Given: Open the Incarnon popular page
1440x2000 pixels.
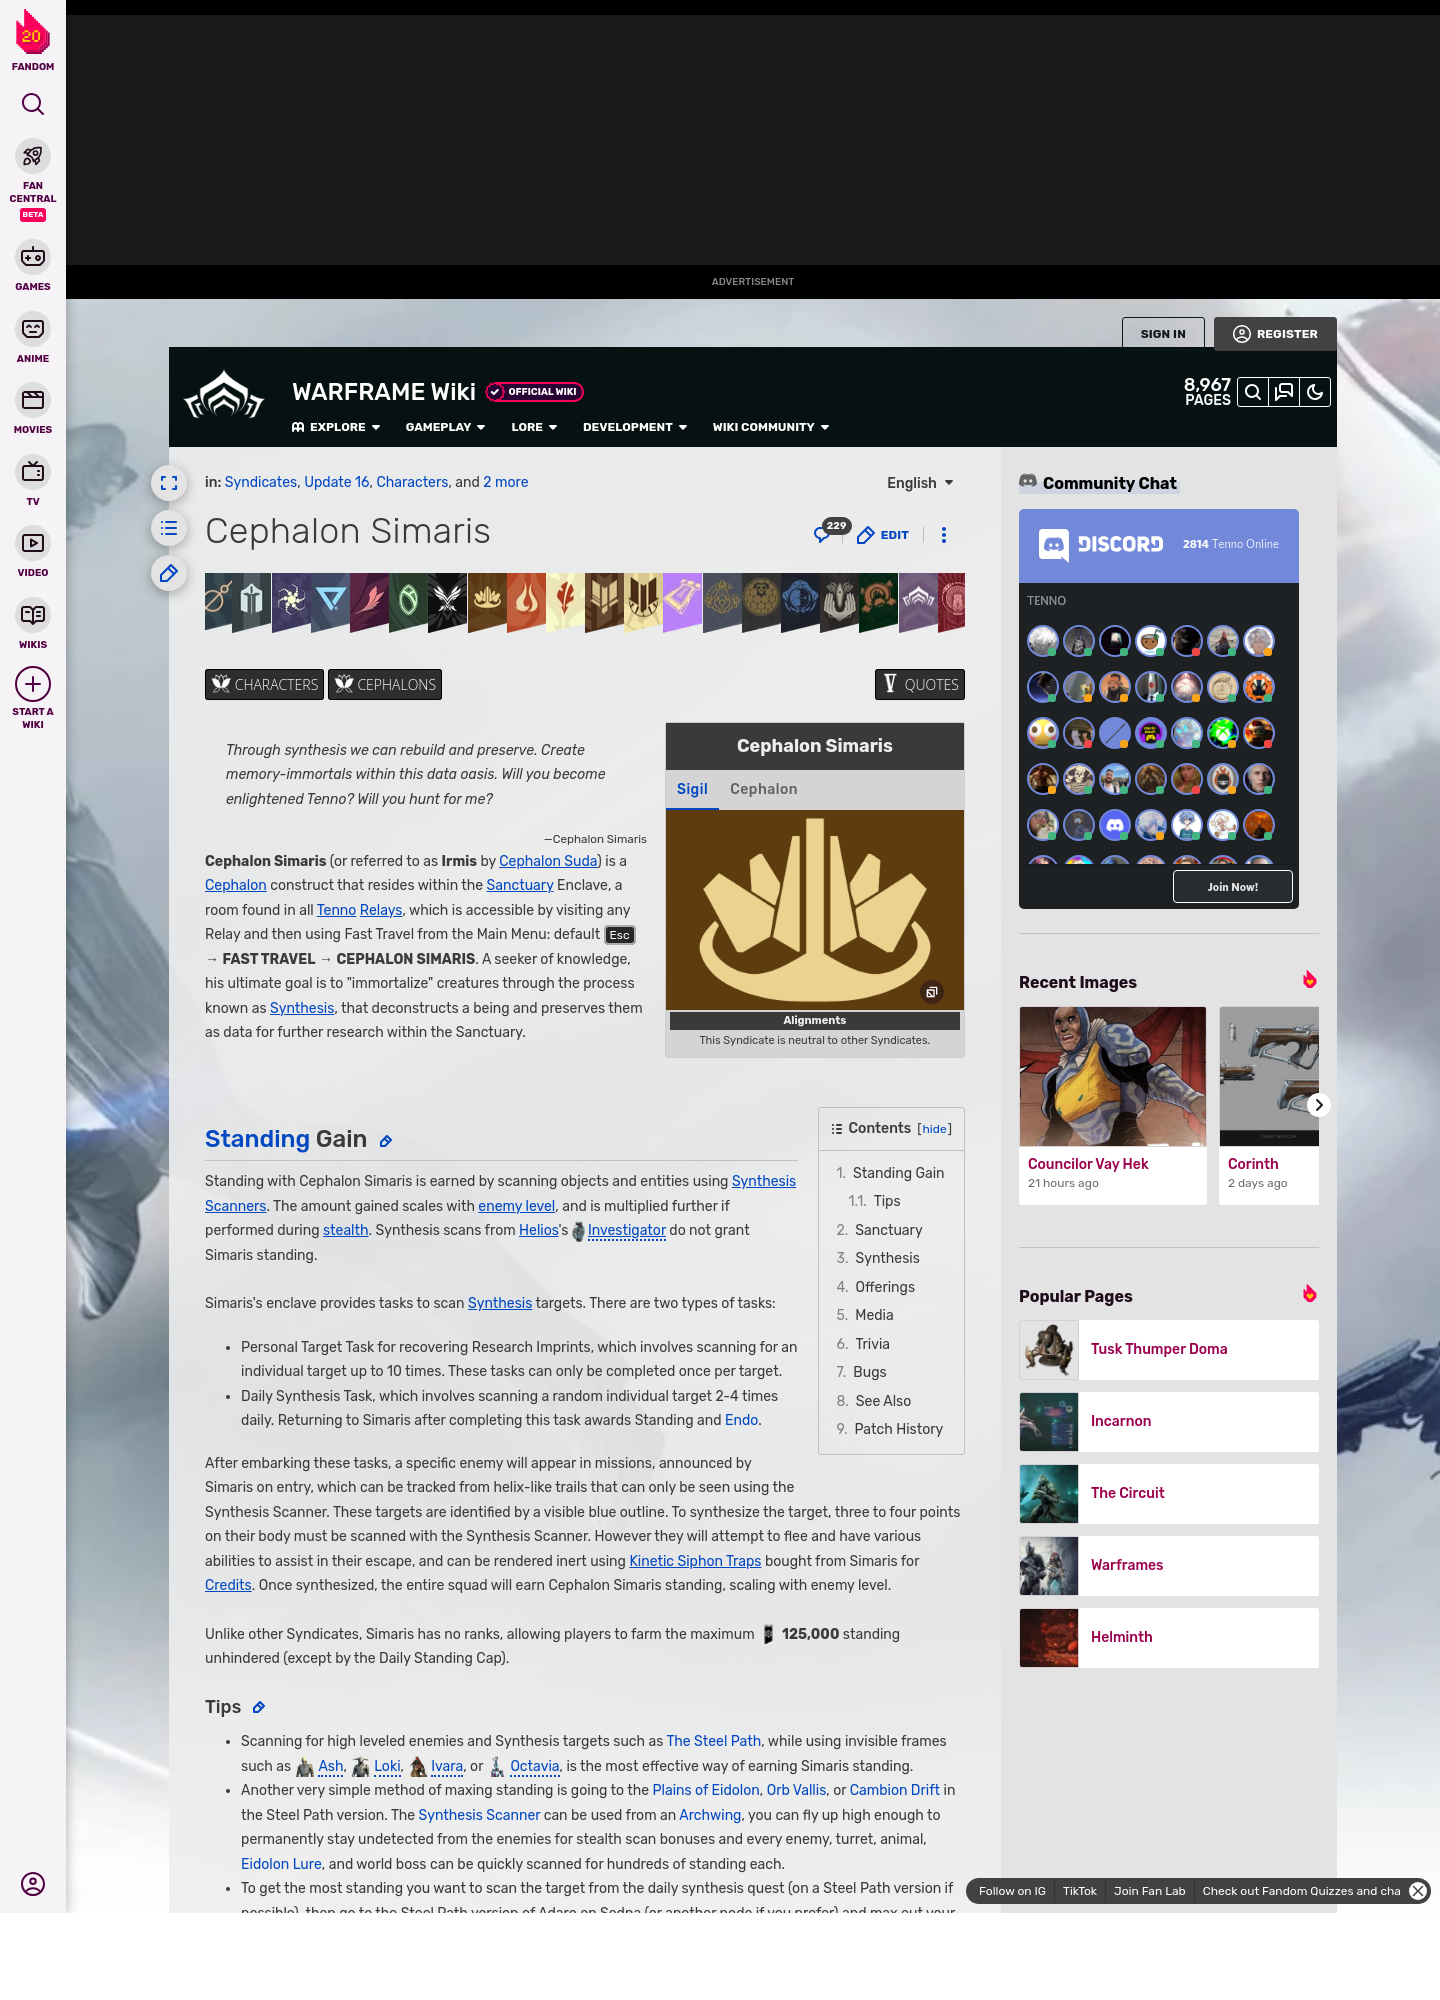Looking at the screenshot, I should click(x=1169, y=1421).
